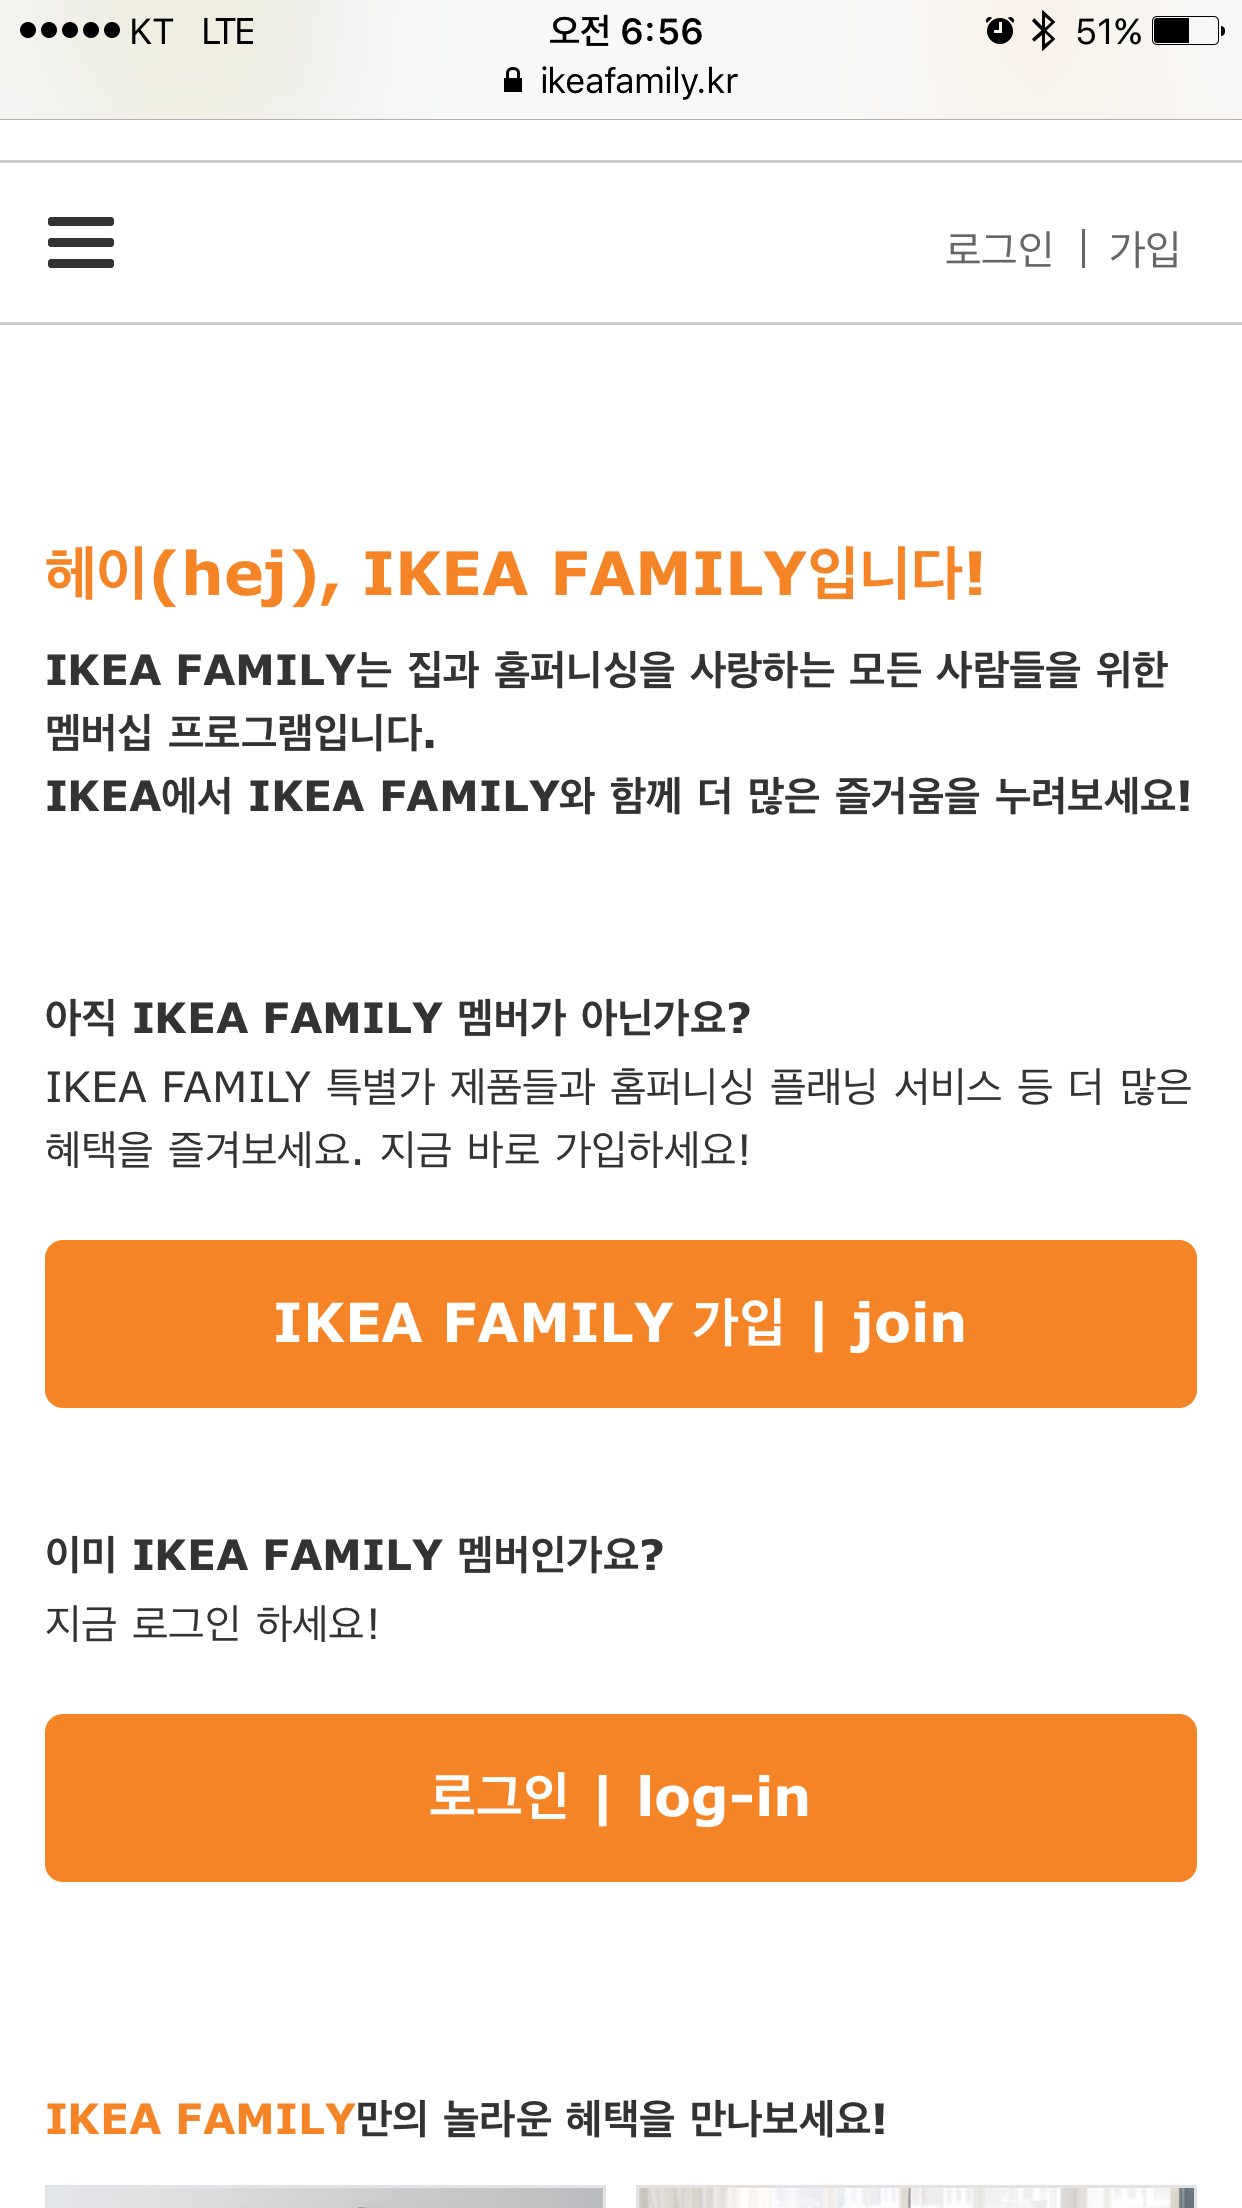Screen dimensions: 1242x2208
Task: Tap the ikeafamily.kr address bar
Action: pyautogui.click(x=621, y=80)
